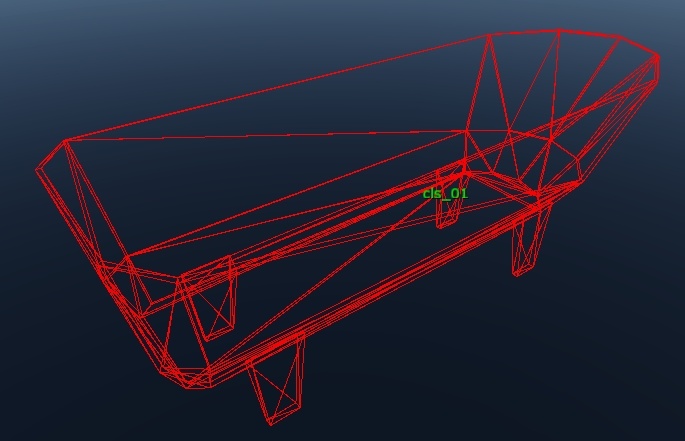Select the rightmost corner vertex of the tub rim
This screenshot has height=441, width=685.
657,56
